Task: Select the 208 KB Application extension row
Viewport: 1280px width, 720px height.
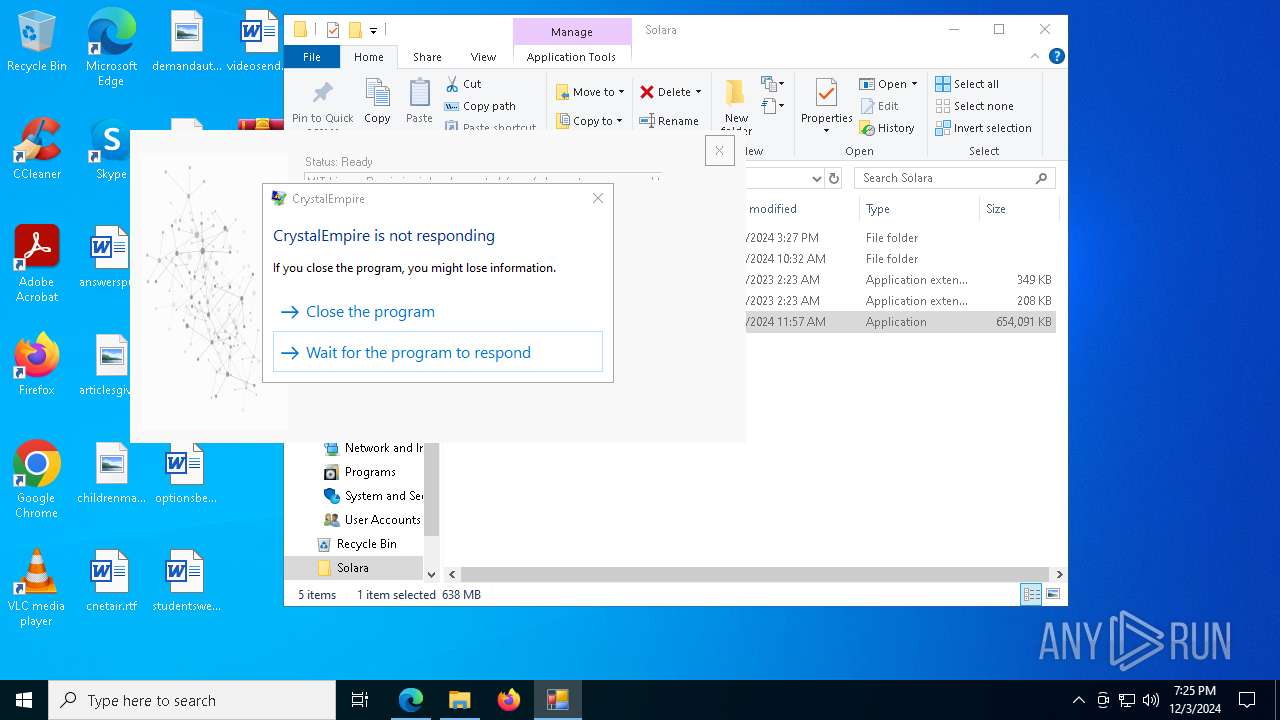Action: tap(900, 301)
